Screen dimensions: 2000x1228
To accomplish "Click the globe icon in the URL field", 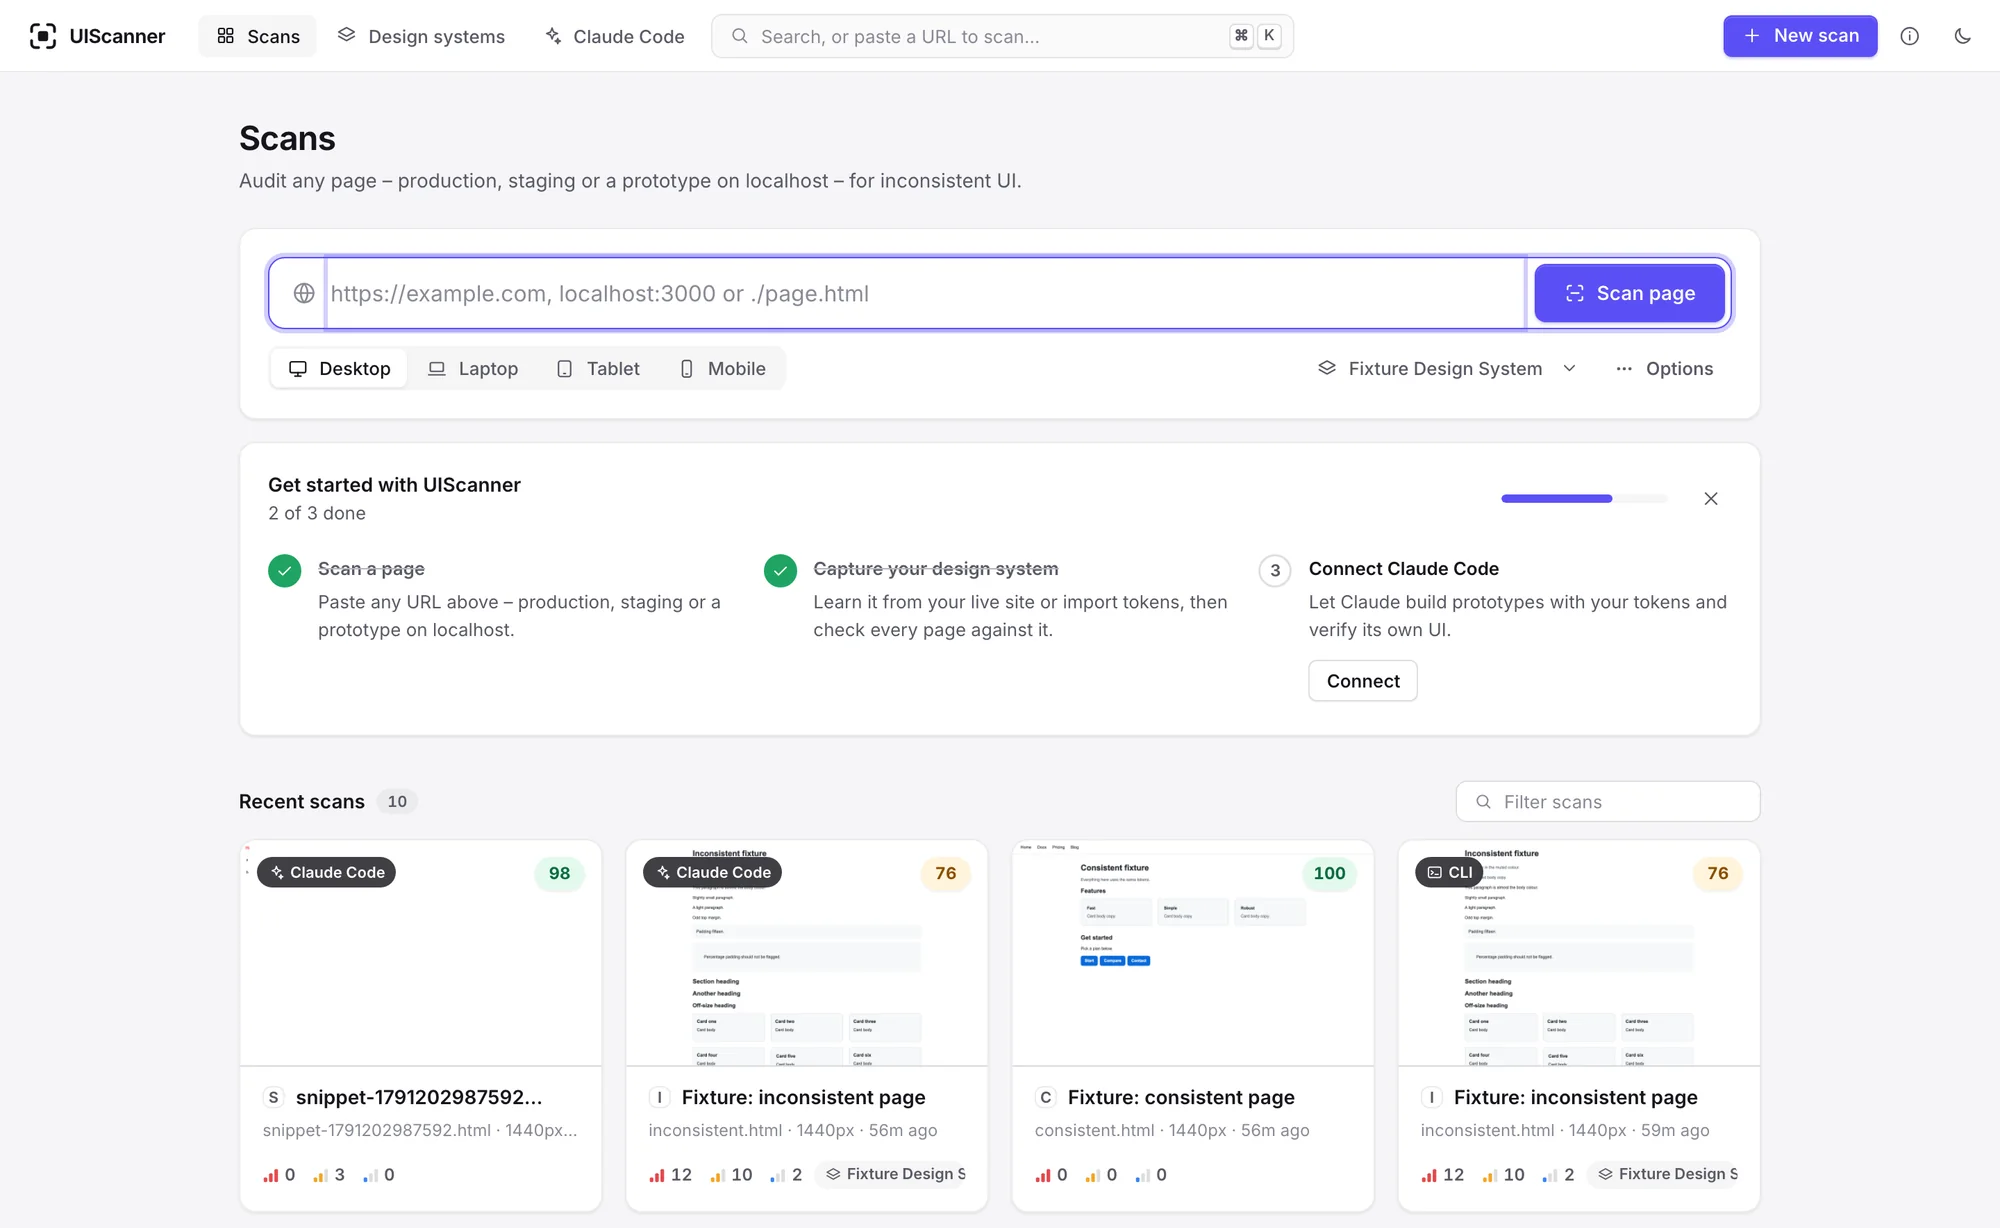I will pos(304,293).
